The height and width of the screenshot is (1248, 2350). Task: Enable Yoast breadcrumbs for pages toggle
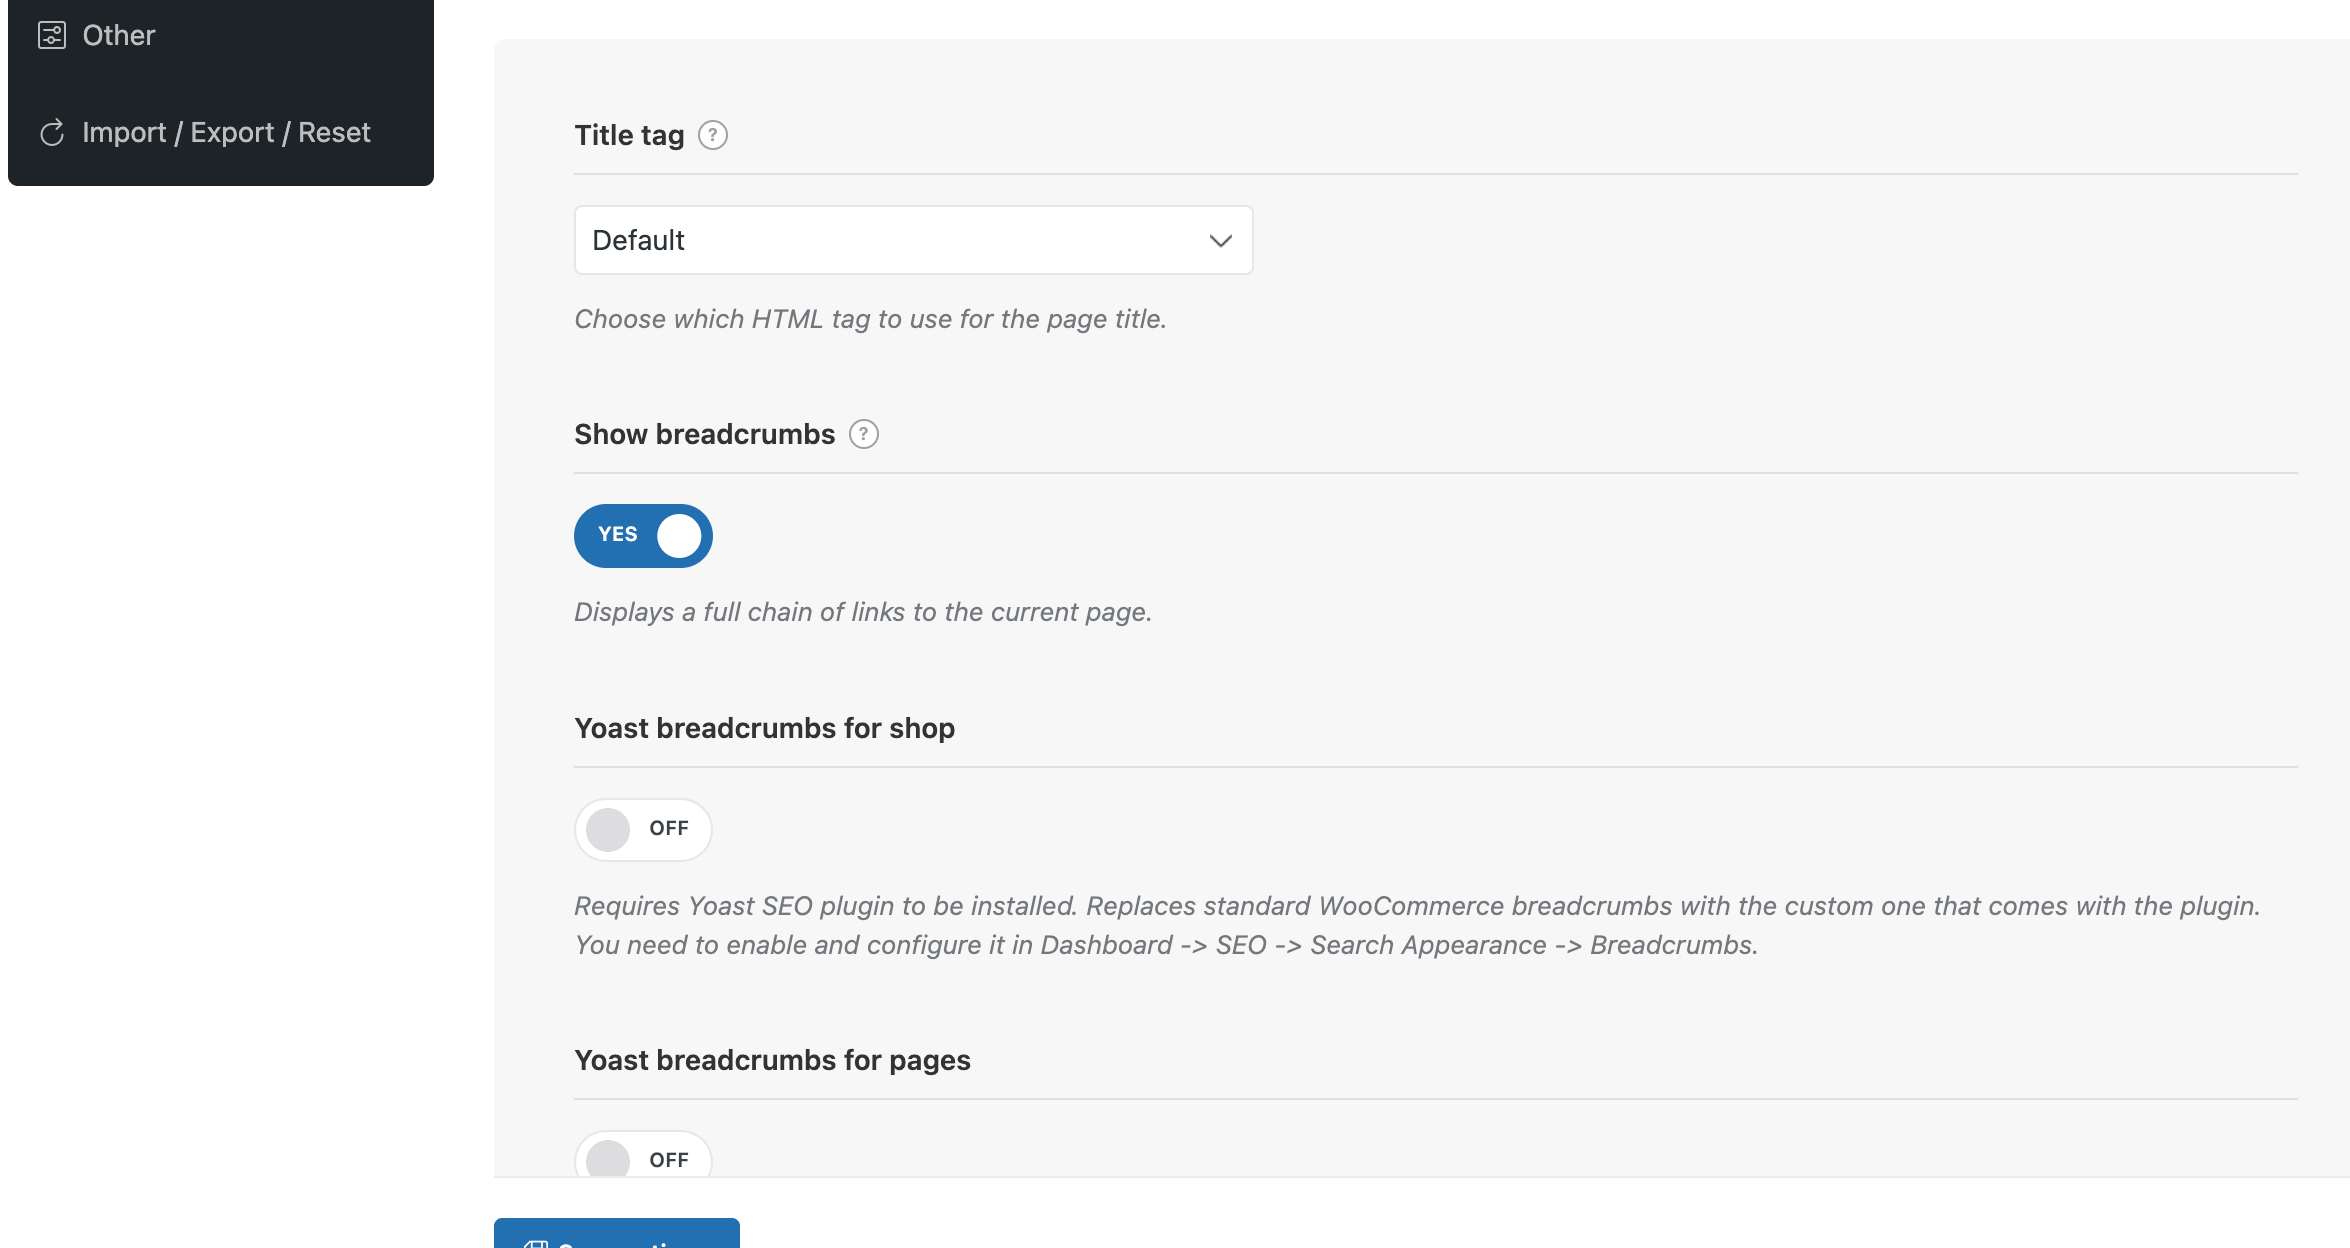click(x=643, y=1155)
